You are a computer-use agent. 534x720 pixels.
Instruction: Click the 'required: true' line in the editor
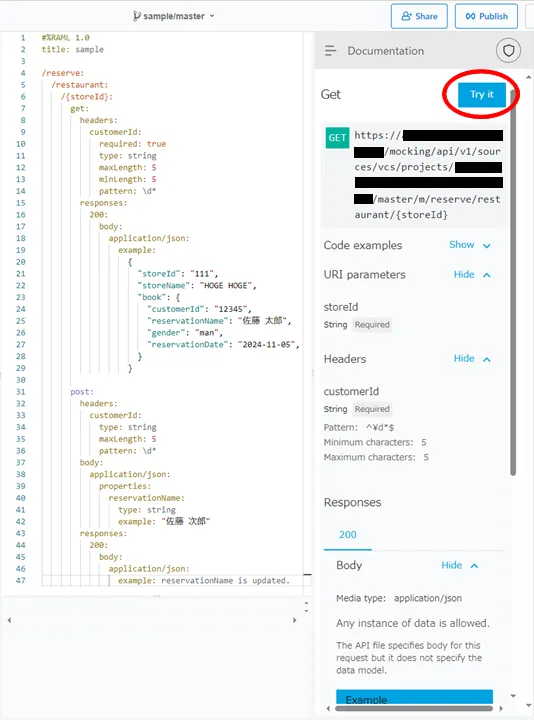click(x=132, y=144)
